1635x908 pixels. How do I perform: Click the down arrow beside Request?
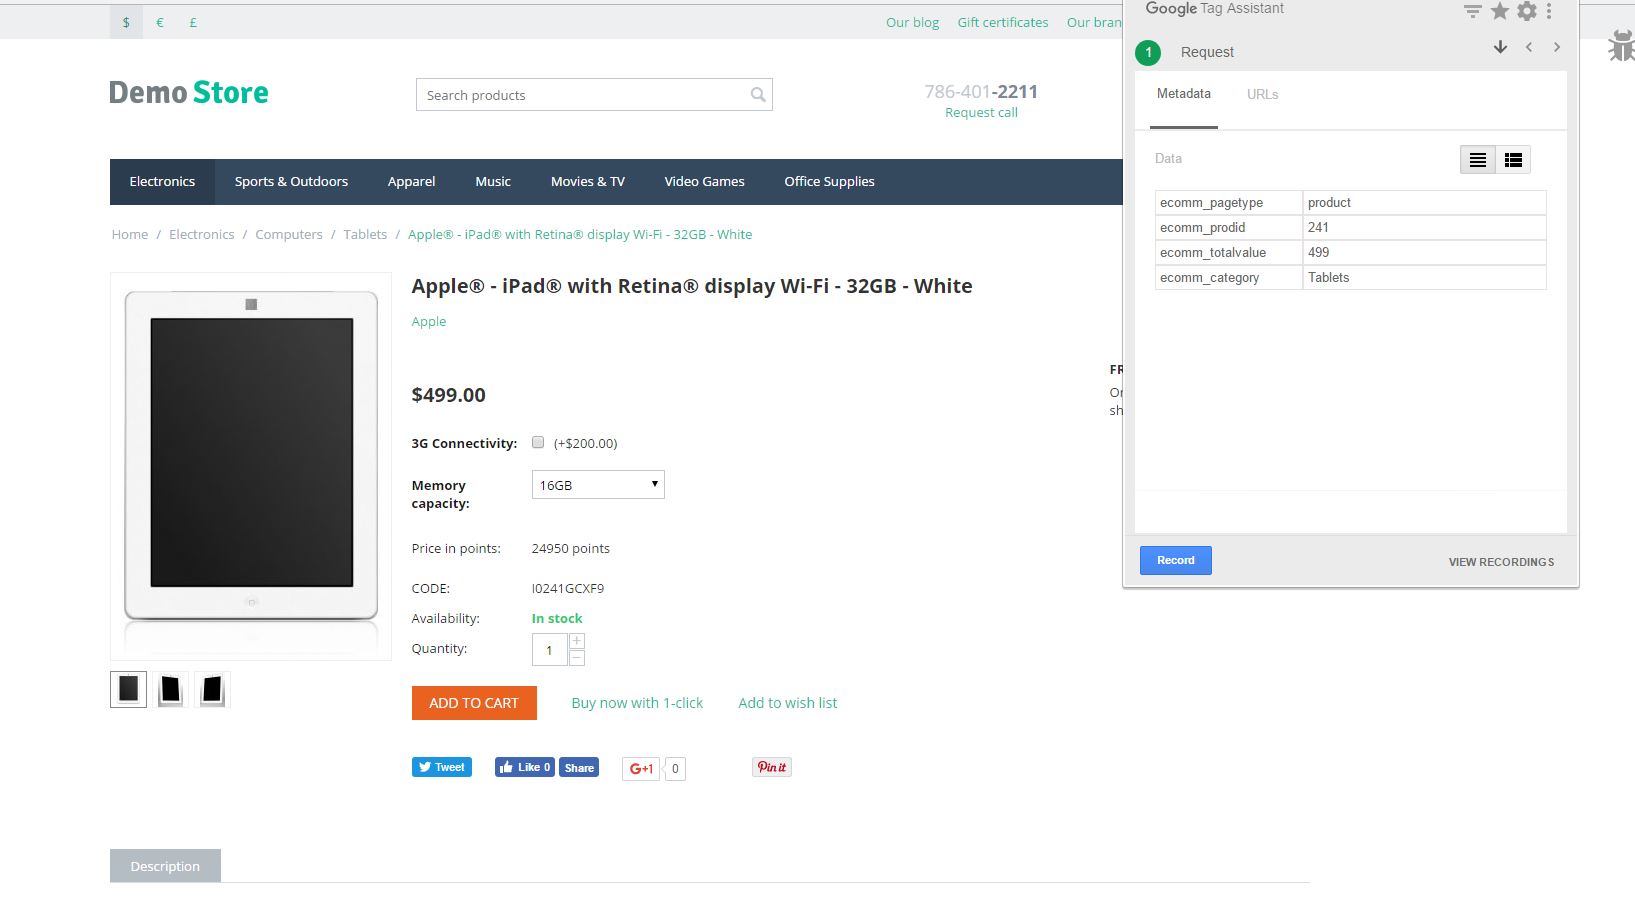point(1500,47)
